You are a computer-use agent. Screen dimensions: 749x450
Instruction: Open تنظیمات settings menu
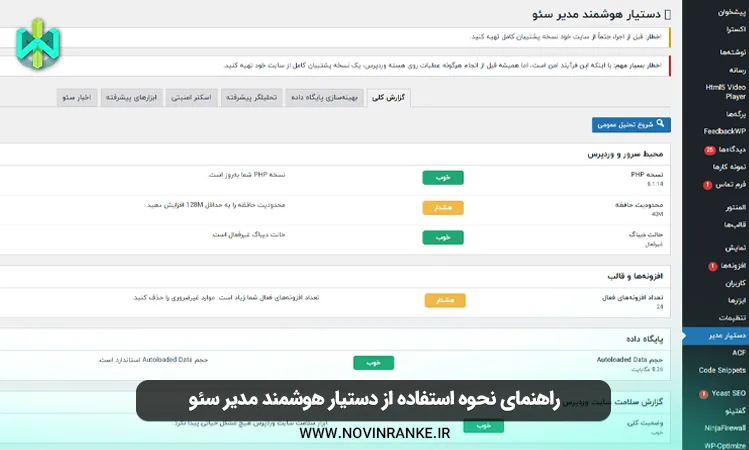pyautogui.click(x=732, y=318)
